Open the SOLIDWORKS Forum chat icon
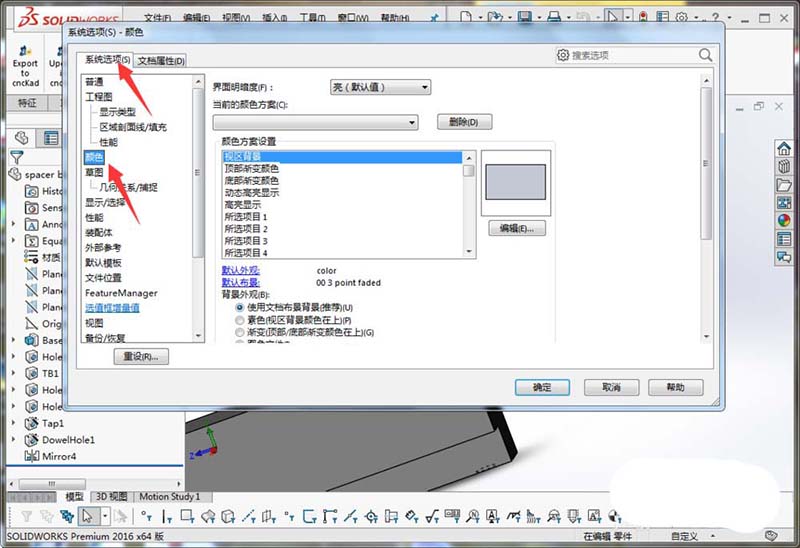The image size is (800, 548). point(784,257)
